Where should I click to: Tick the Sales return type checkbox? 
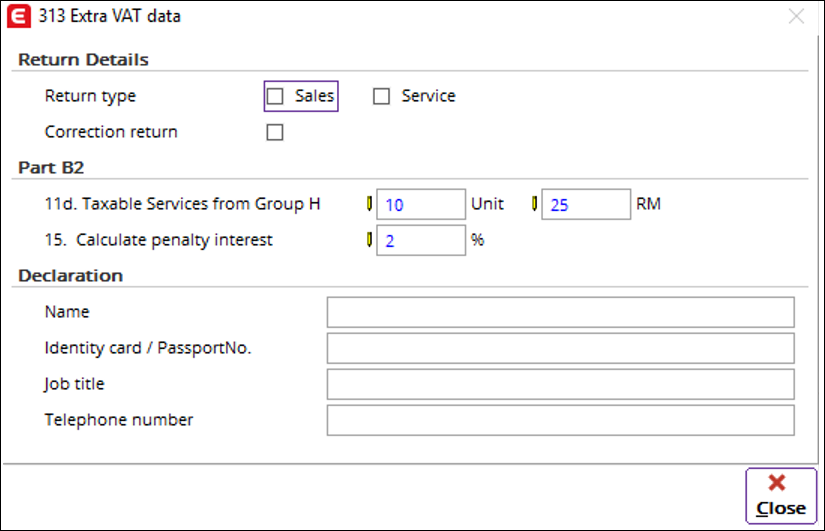275,97
